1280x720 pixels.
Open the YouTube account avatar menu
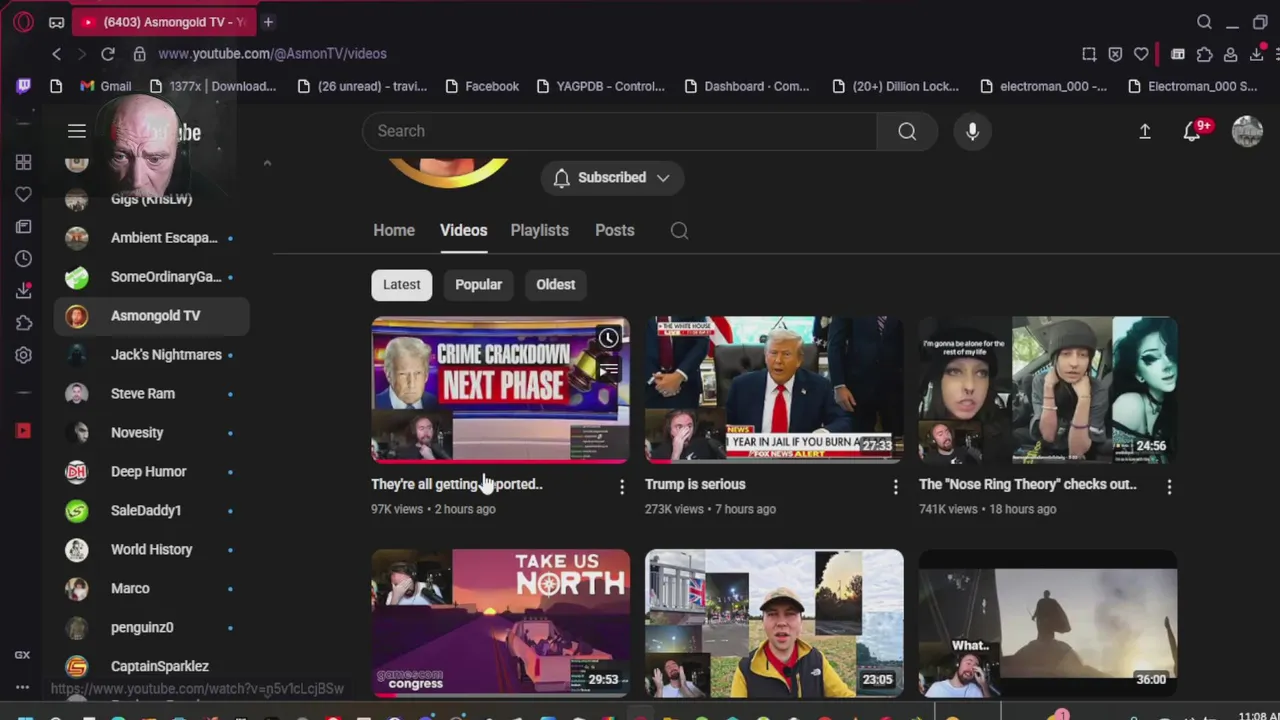1247,131
